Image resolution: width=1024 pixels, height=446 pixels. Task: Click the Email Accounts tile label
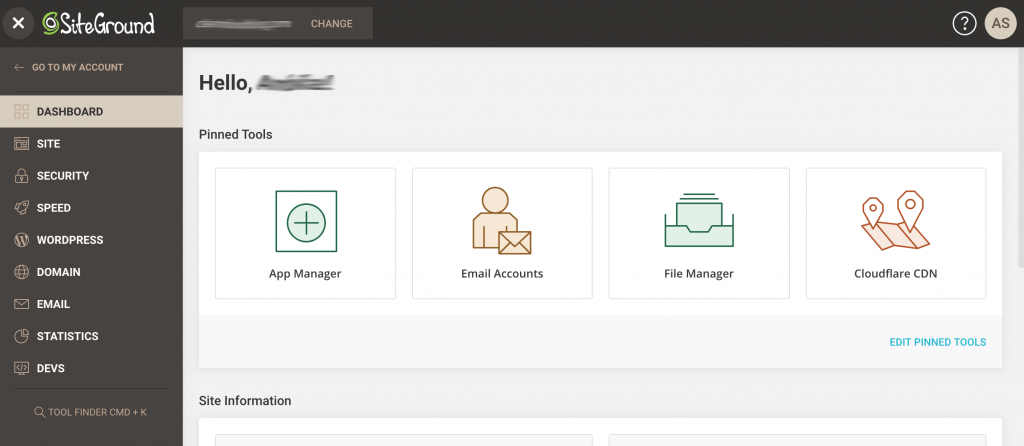tap(502, 274)
